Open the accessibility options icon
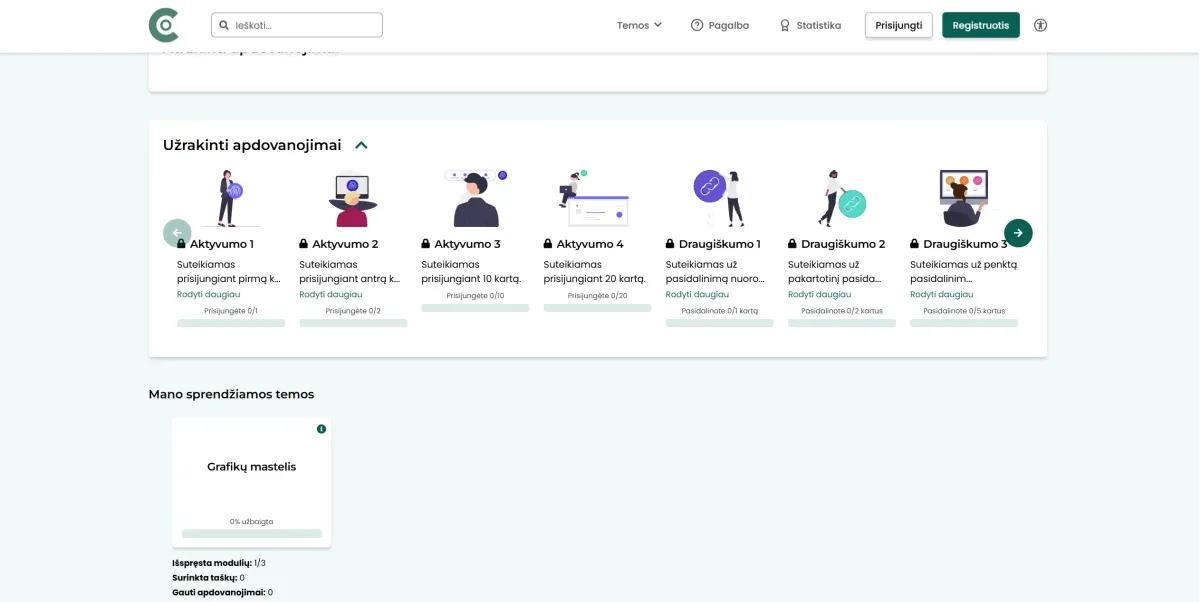This screenshot has width=1200, height=602. click(x=1040, y=25)
